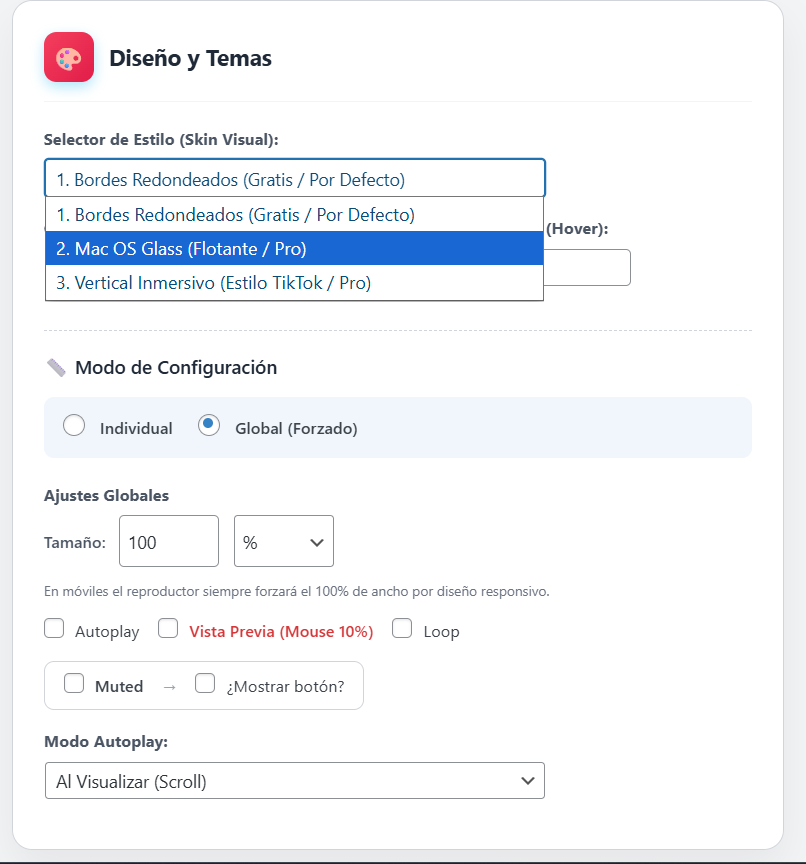Toggle the Loop checkbox
The width and height of the screenshot is (806, 864).
403,629
